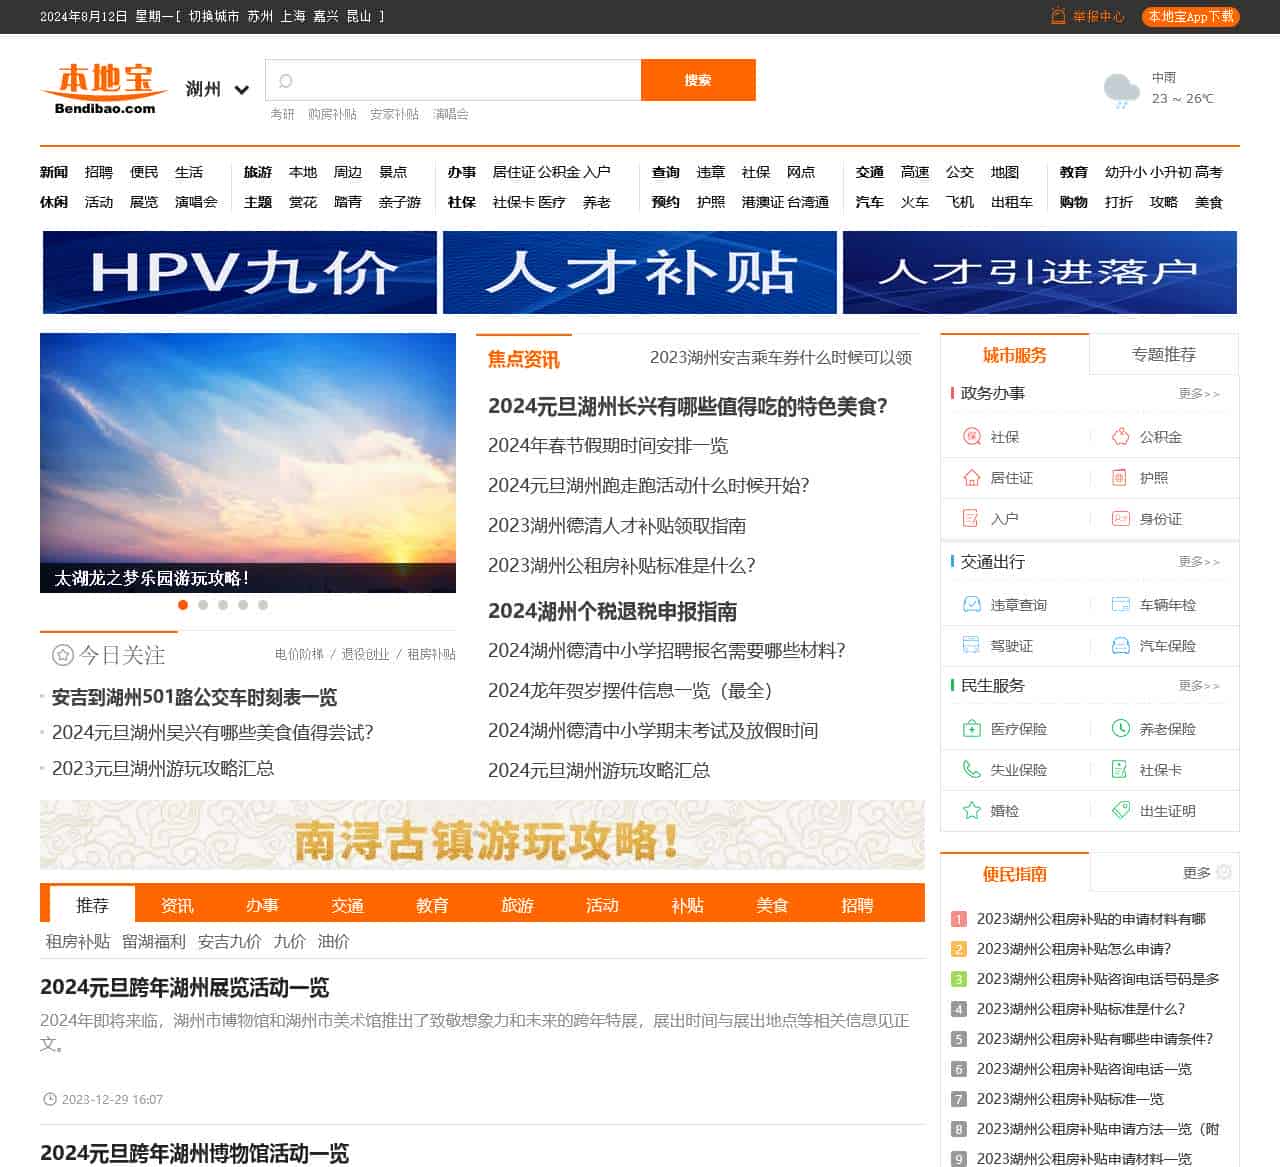Image resolution: width=1280 pixels, height=1167 pixels.
Task: Click the 举报中心 bell icon in top bar
Action: tap(1055, 16)
